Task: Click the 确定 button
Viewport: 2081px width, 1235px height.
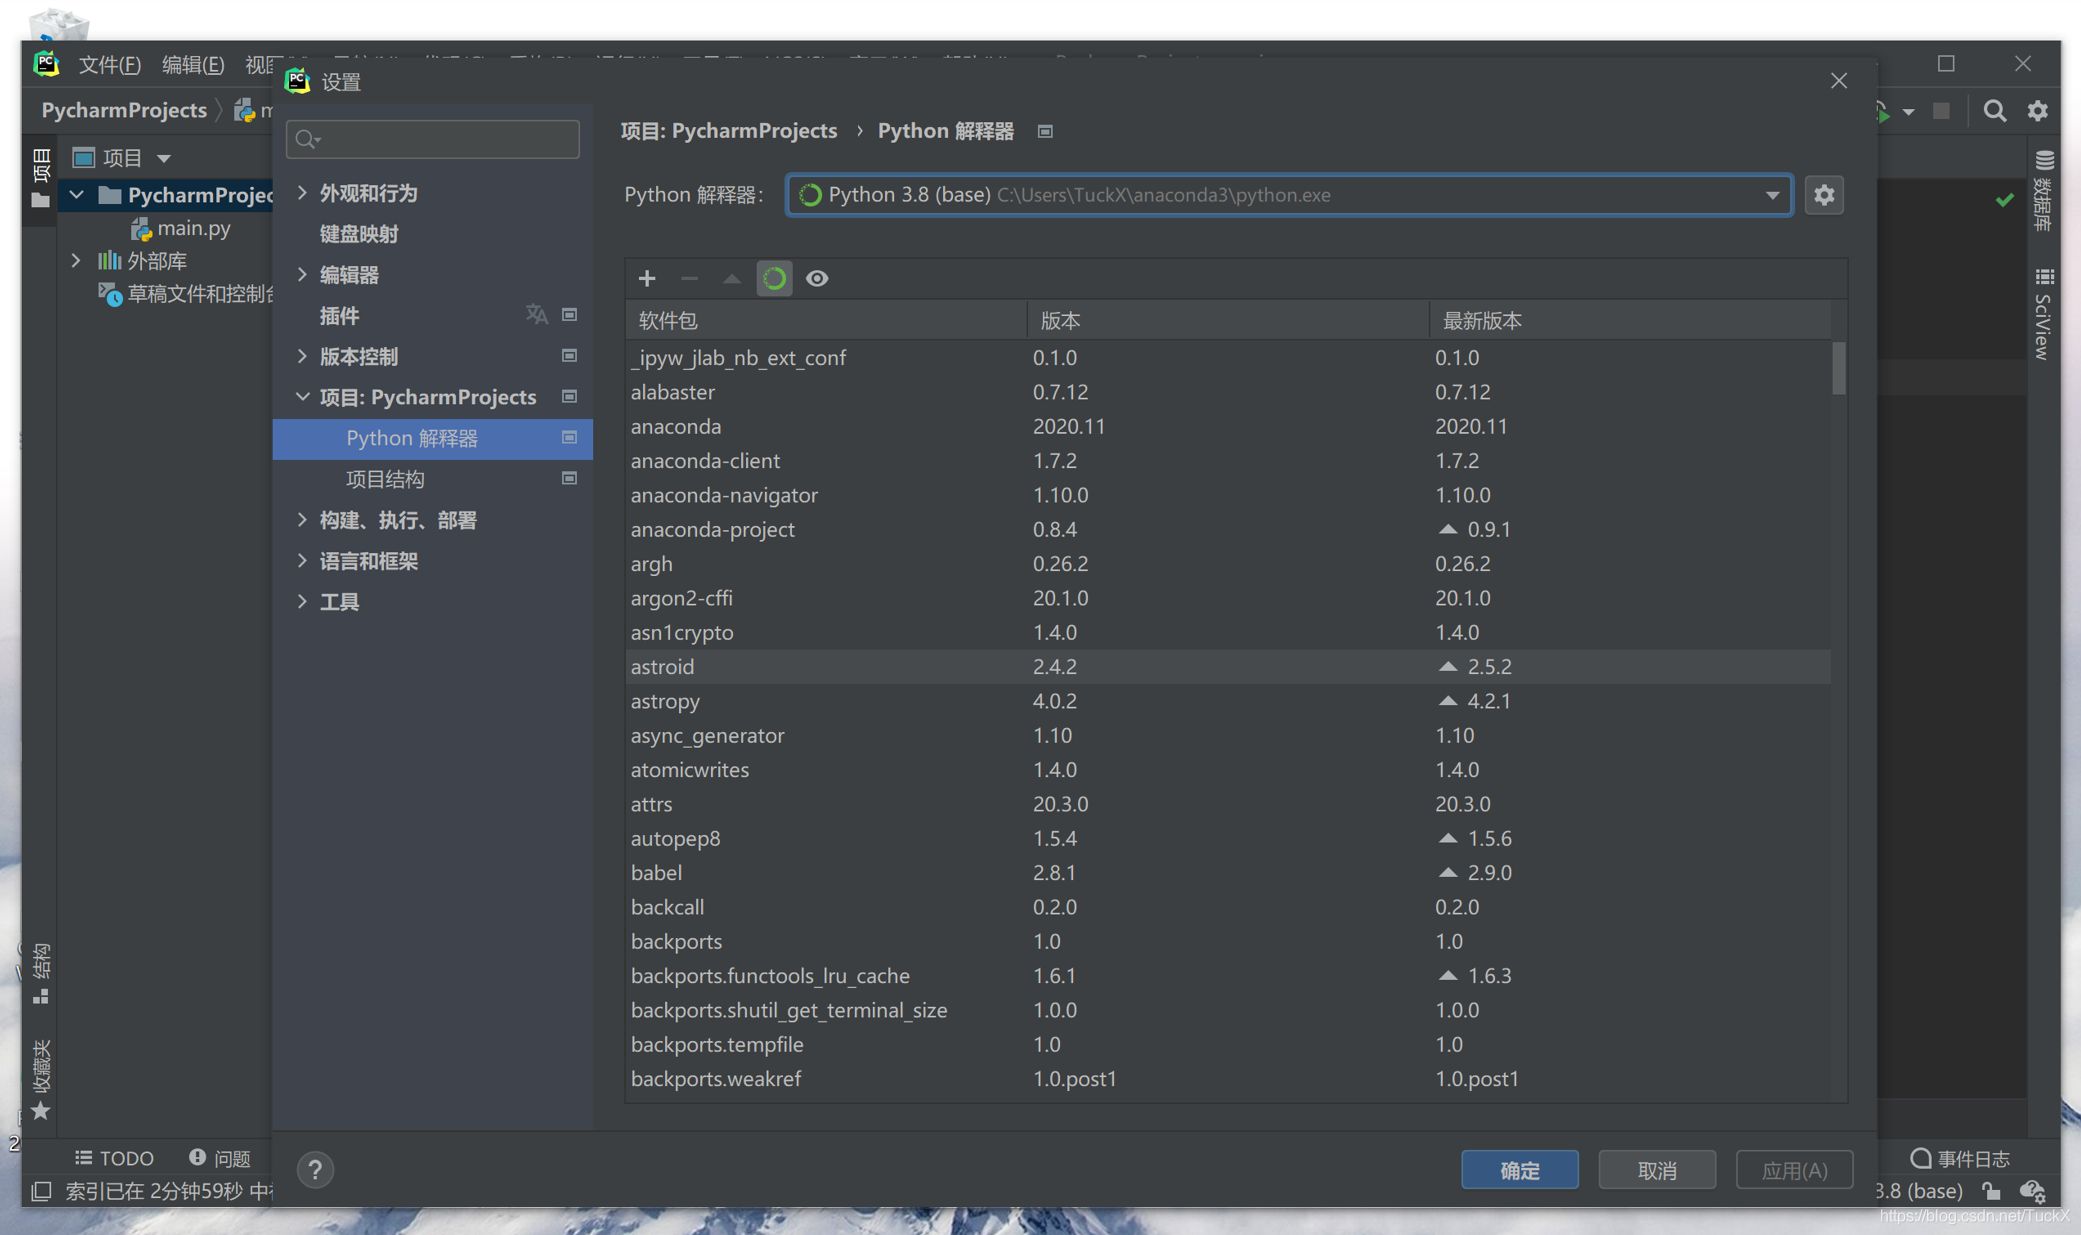Action: pyautogui.click(x=1519, y=1169)
